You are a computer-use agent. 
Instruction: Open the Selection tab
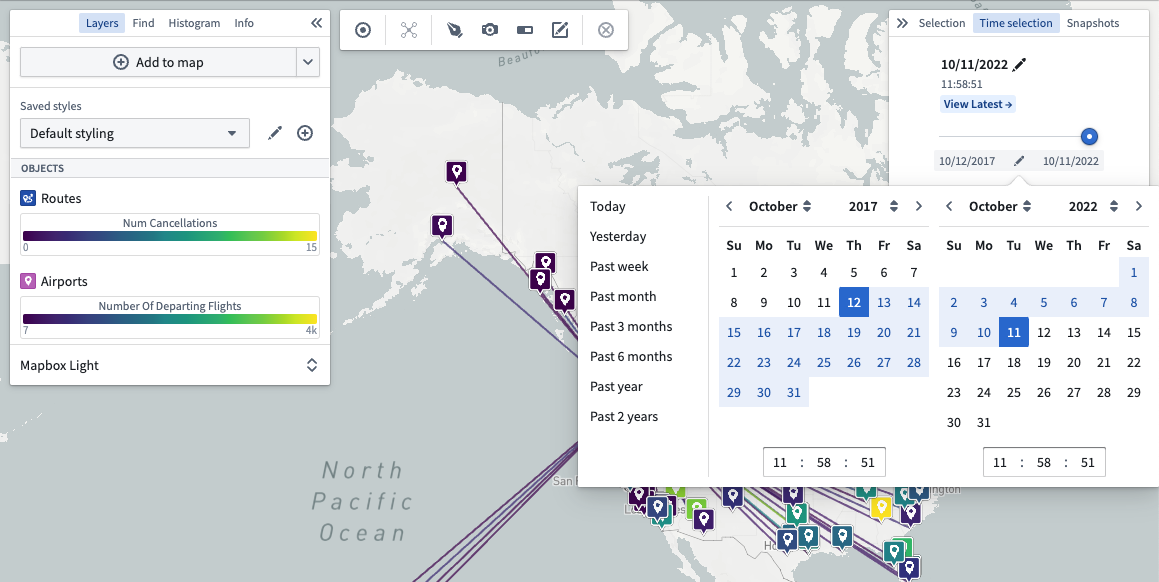point(942,23)
